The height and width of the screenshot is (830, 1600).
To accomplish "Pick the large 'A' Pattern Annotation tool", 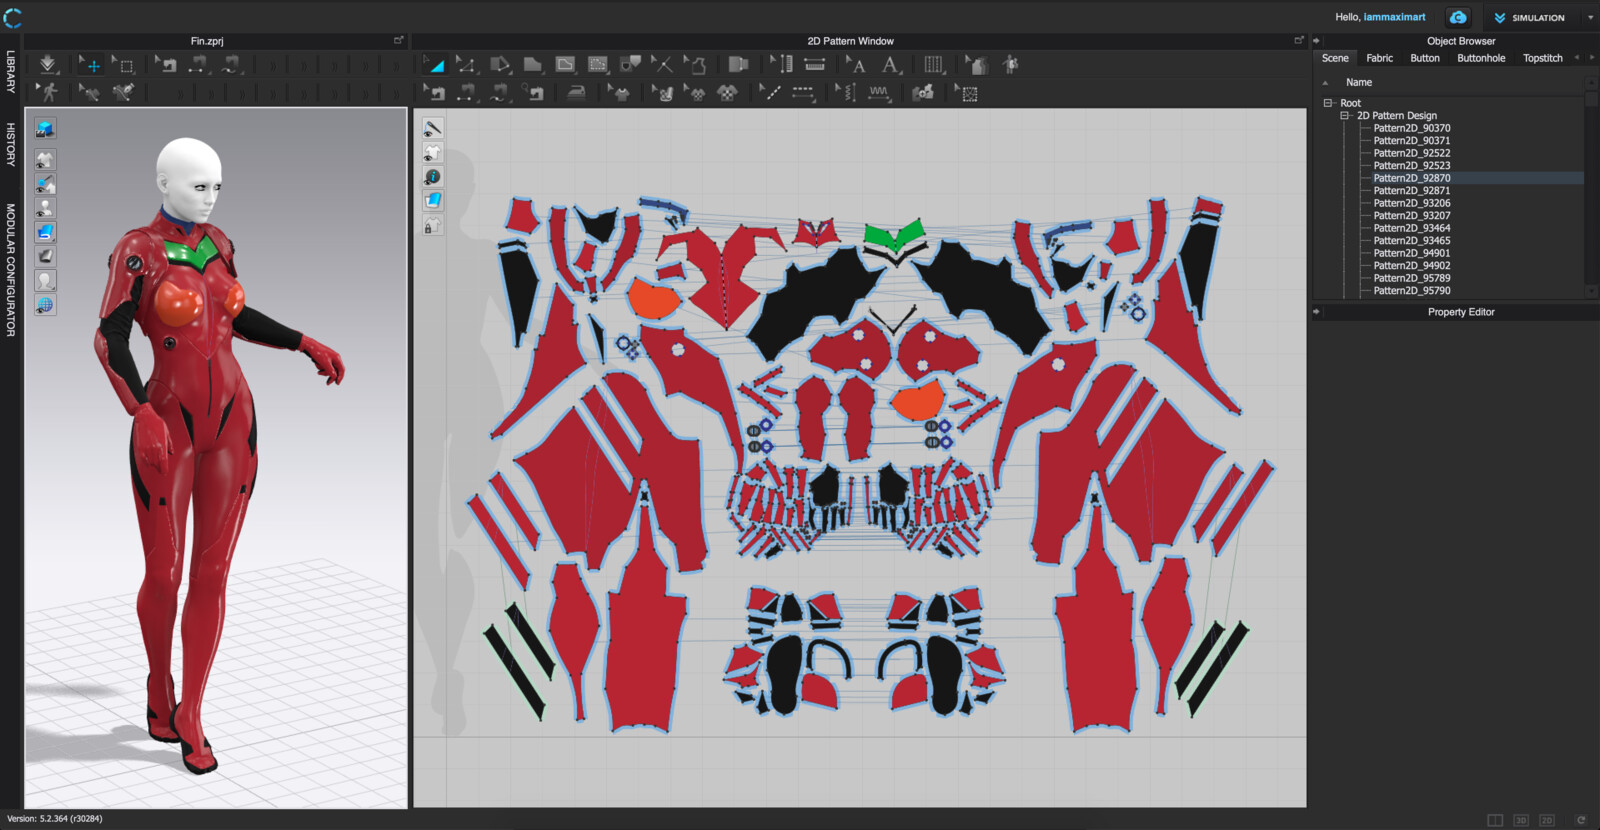I will pos(890,65).
